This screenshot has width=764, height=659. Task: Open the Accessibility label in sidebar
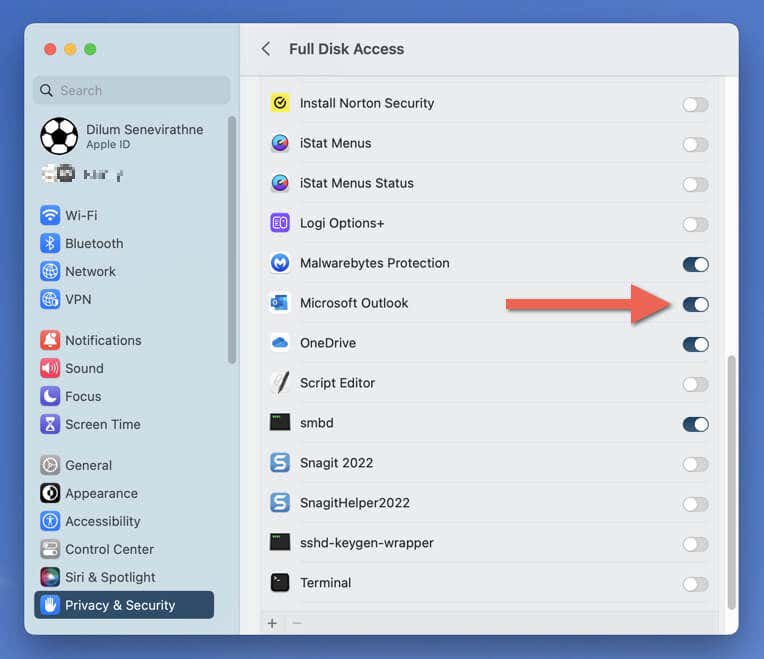[103, 521]
